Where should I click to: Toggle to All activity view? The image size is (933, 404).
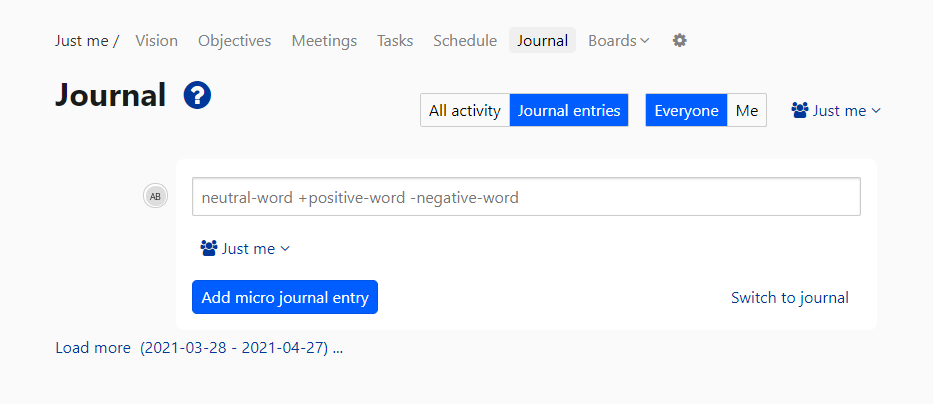click(464, 111)
